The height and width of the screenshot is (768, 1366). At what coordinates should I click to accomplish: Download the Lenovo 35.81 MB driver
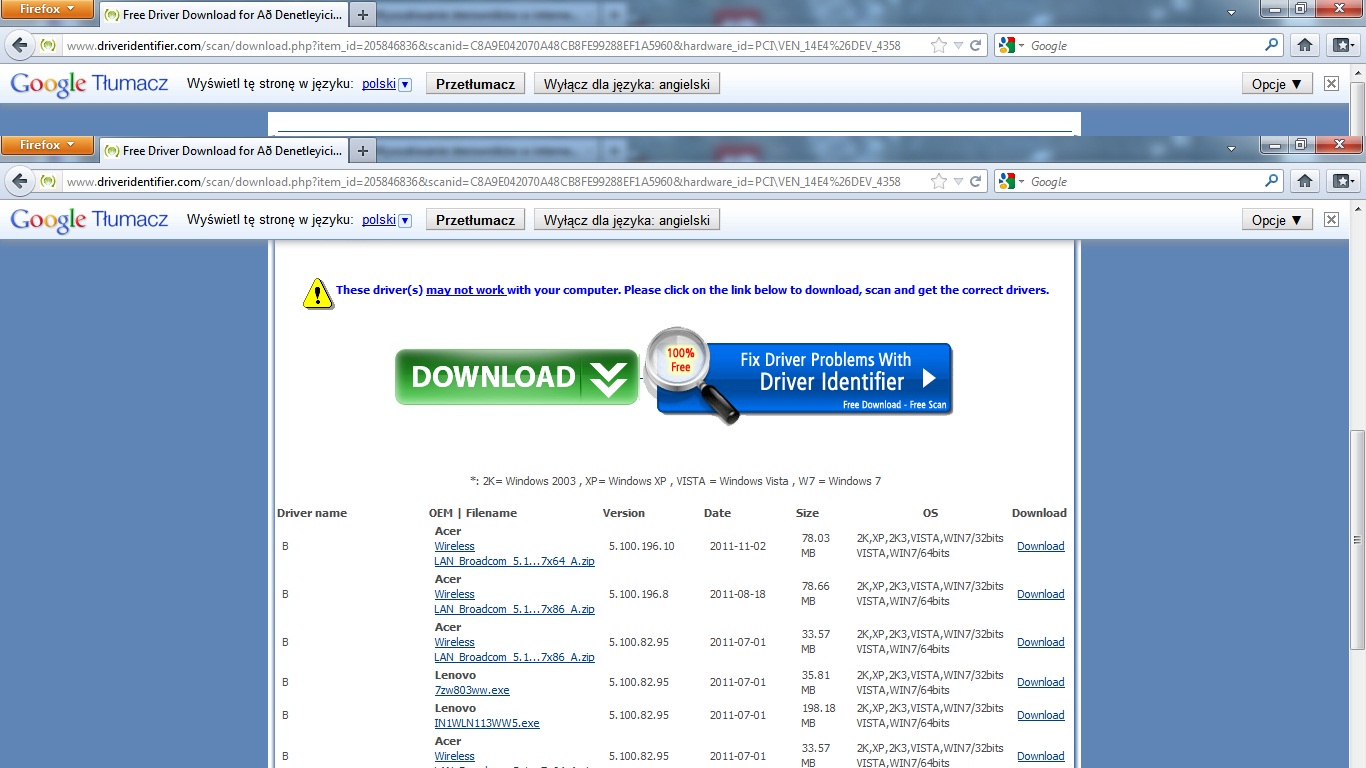coord(1040,682)
